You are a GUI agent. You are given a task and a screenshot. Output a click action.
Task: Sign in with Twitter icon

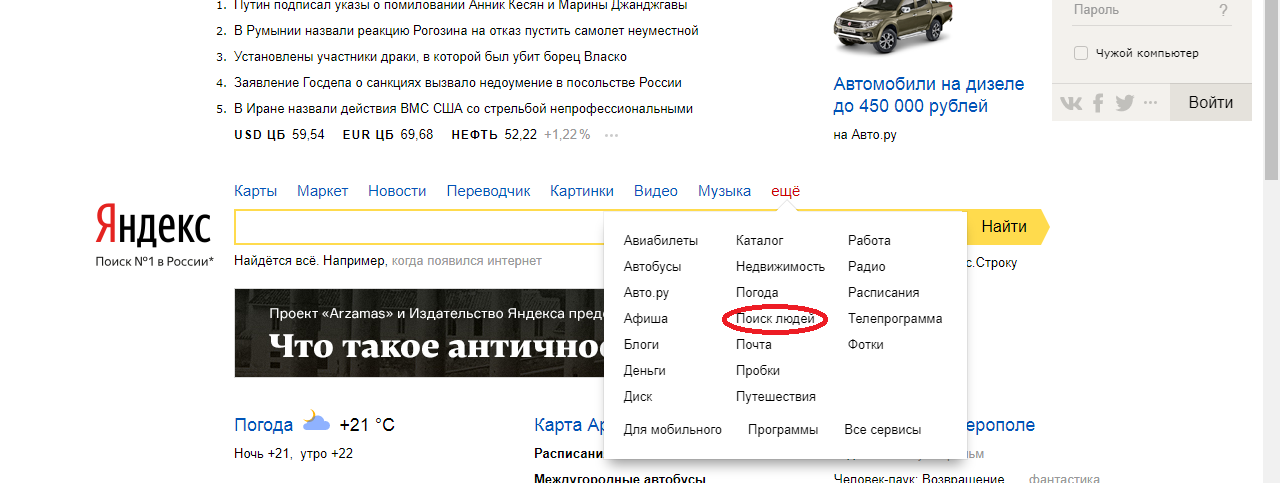pyautogui.click(x=1125, y=103)
